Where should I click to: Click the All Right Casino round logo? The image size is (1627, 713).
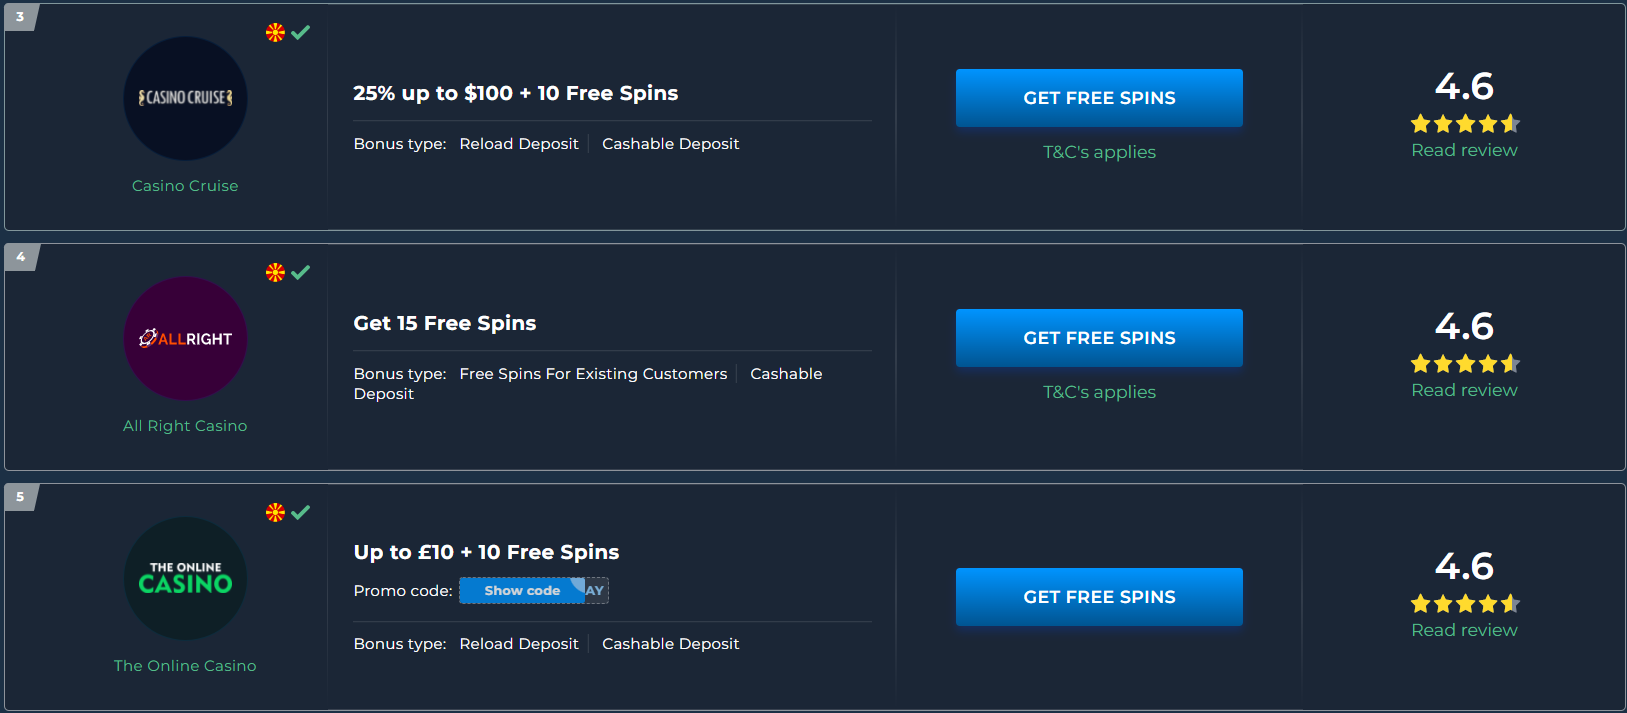(185, 338)
